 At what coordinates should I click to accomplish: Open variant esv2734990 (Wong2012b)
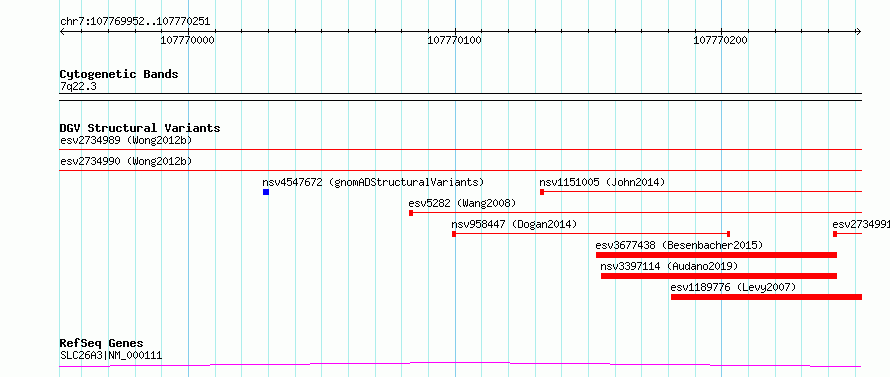coord(126,161)
